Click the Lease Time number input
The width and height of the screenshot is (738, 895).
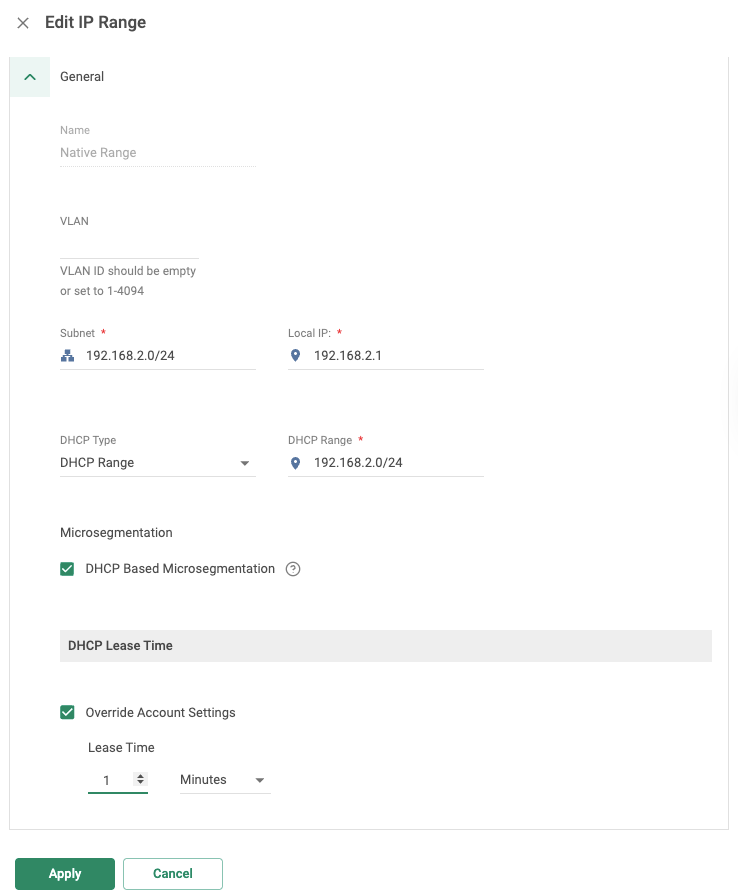tap(110, 779)
